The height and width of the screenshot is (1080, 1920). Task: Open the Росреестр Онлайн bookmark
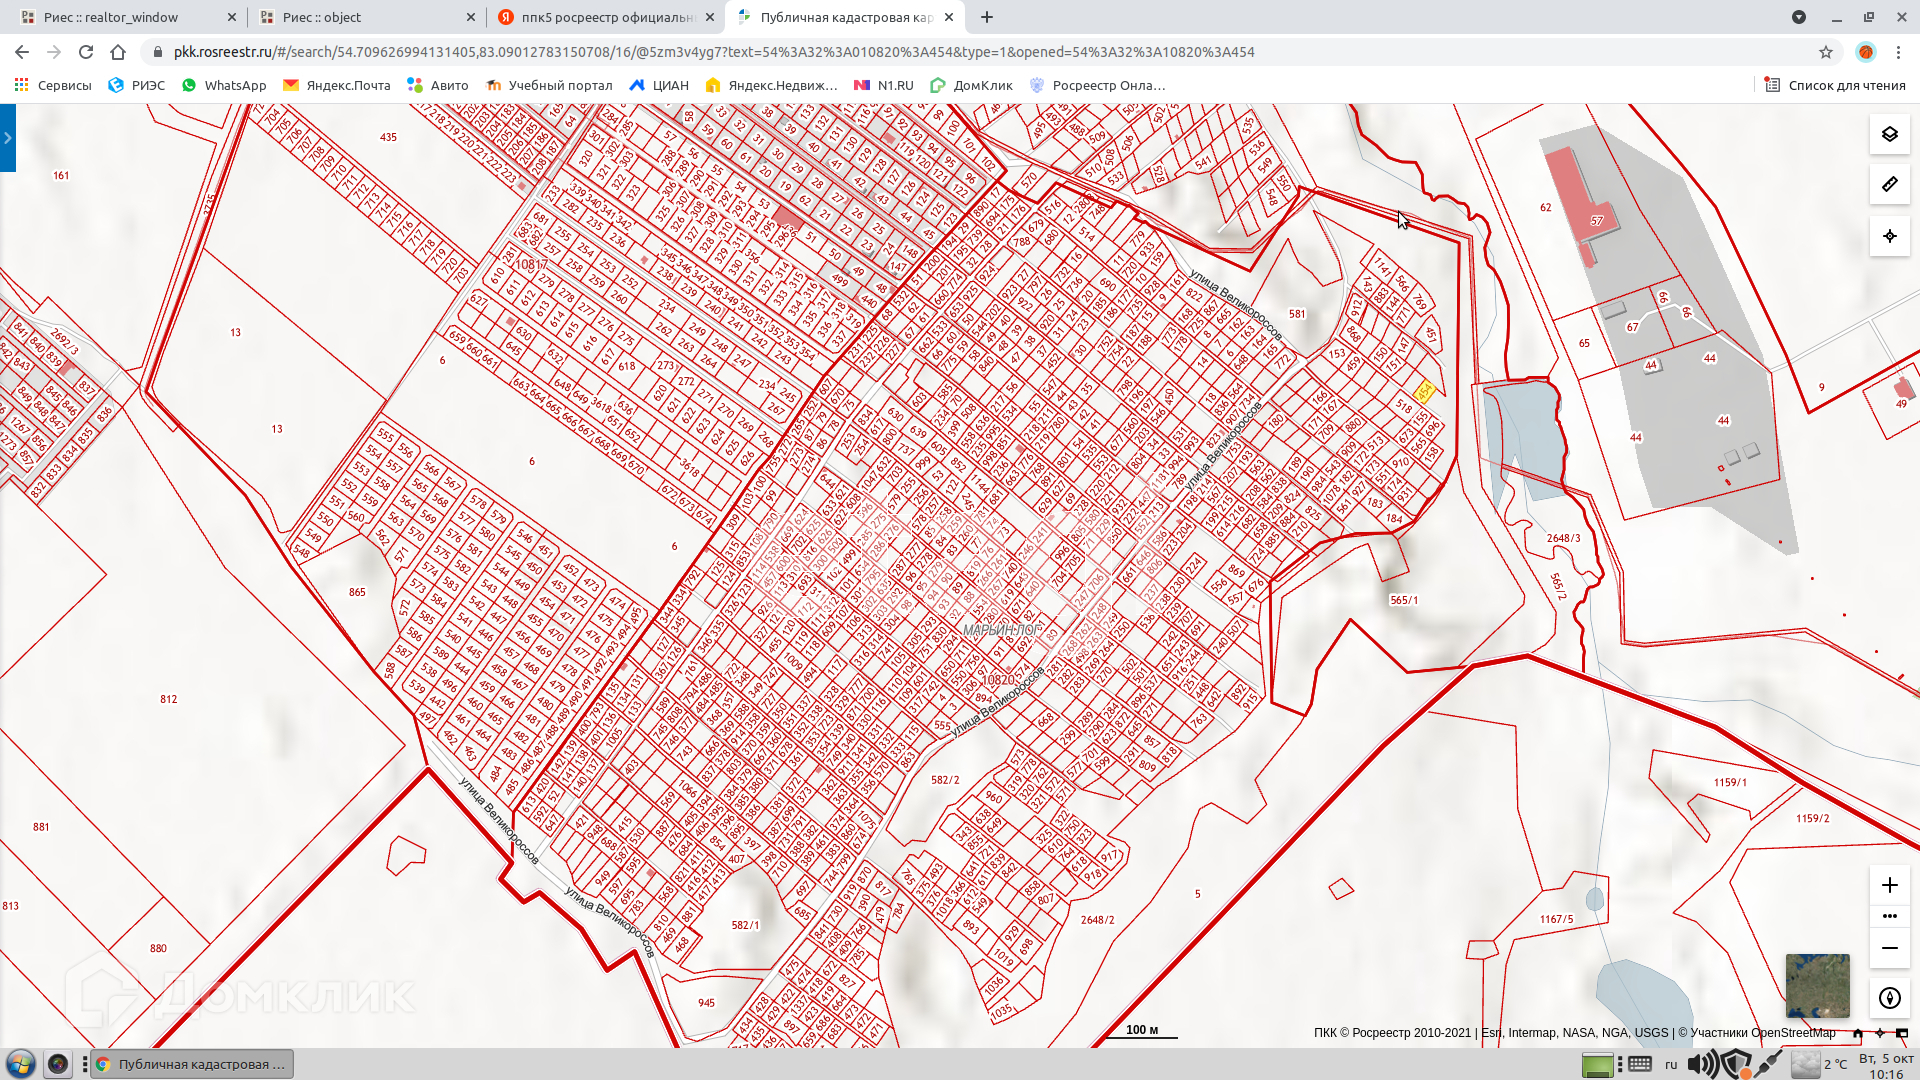point(1097,85)
